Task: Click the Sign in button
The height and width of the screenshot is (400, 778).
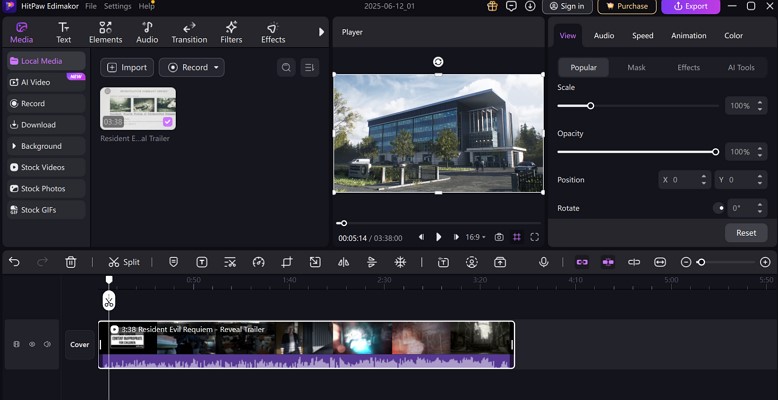Action: pyautogui.click(x=567, y=6)
